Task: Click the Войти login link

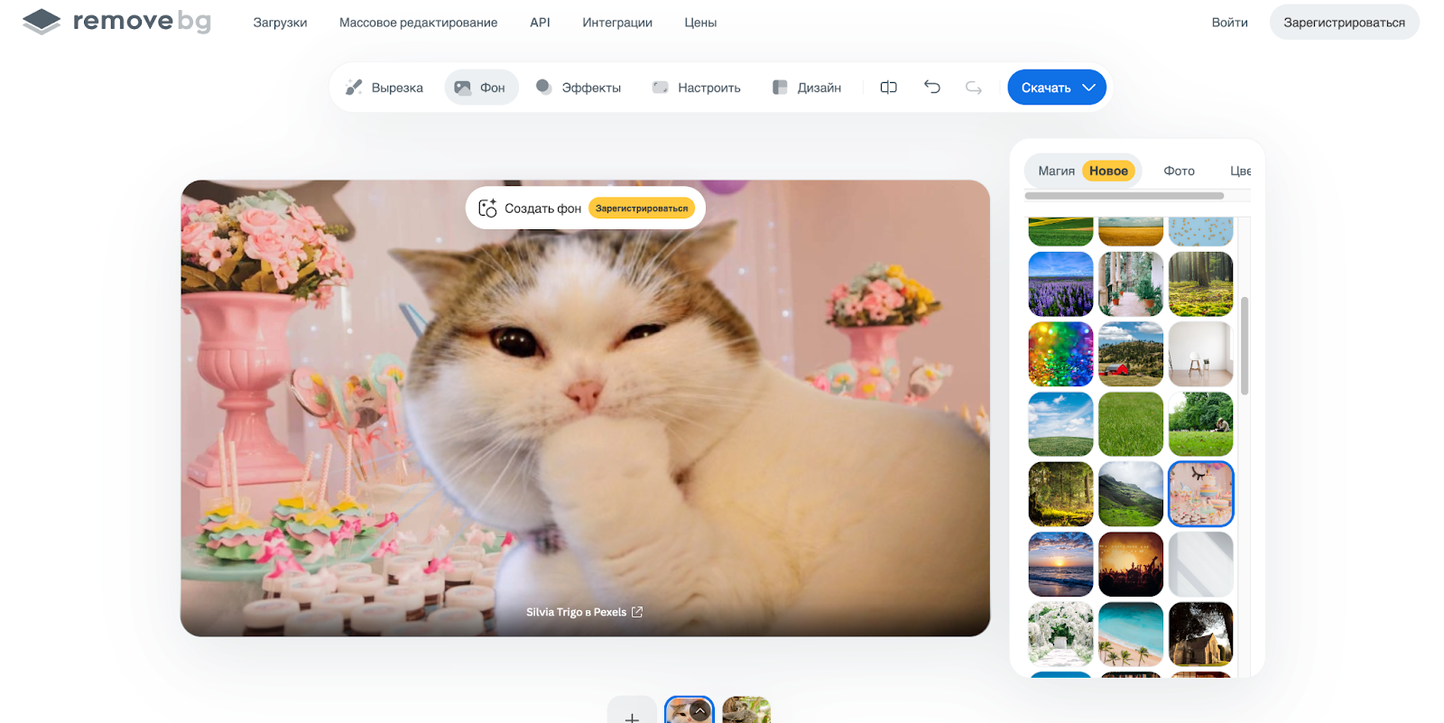Action: point(1229,22)
